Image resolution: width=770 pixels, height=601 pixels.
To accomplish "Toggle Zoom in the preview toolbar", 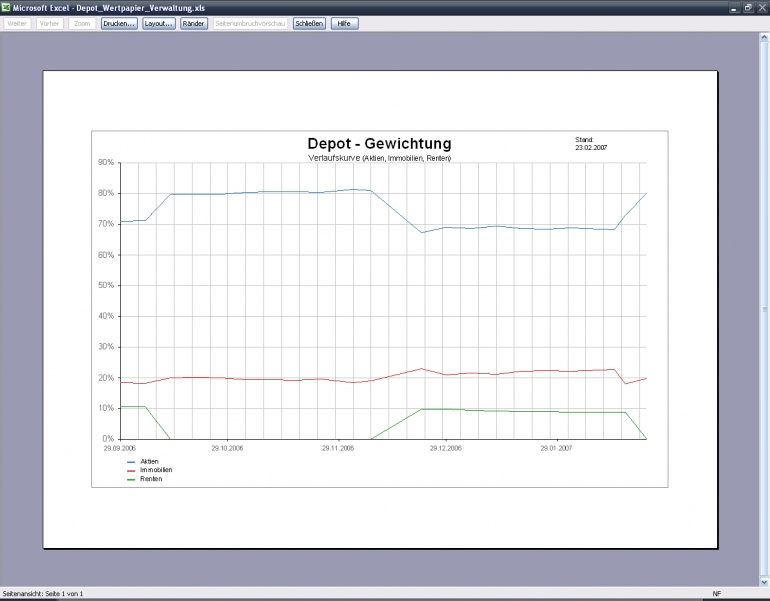I will [83, 22].
